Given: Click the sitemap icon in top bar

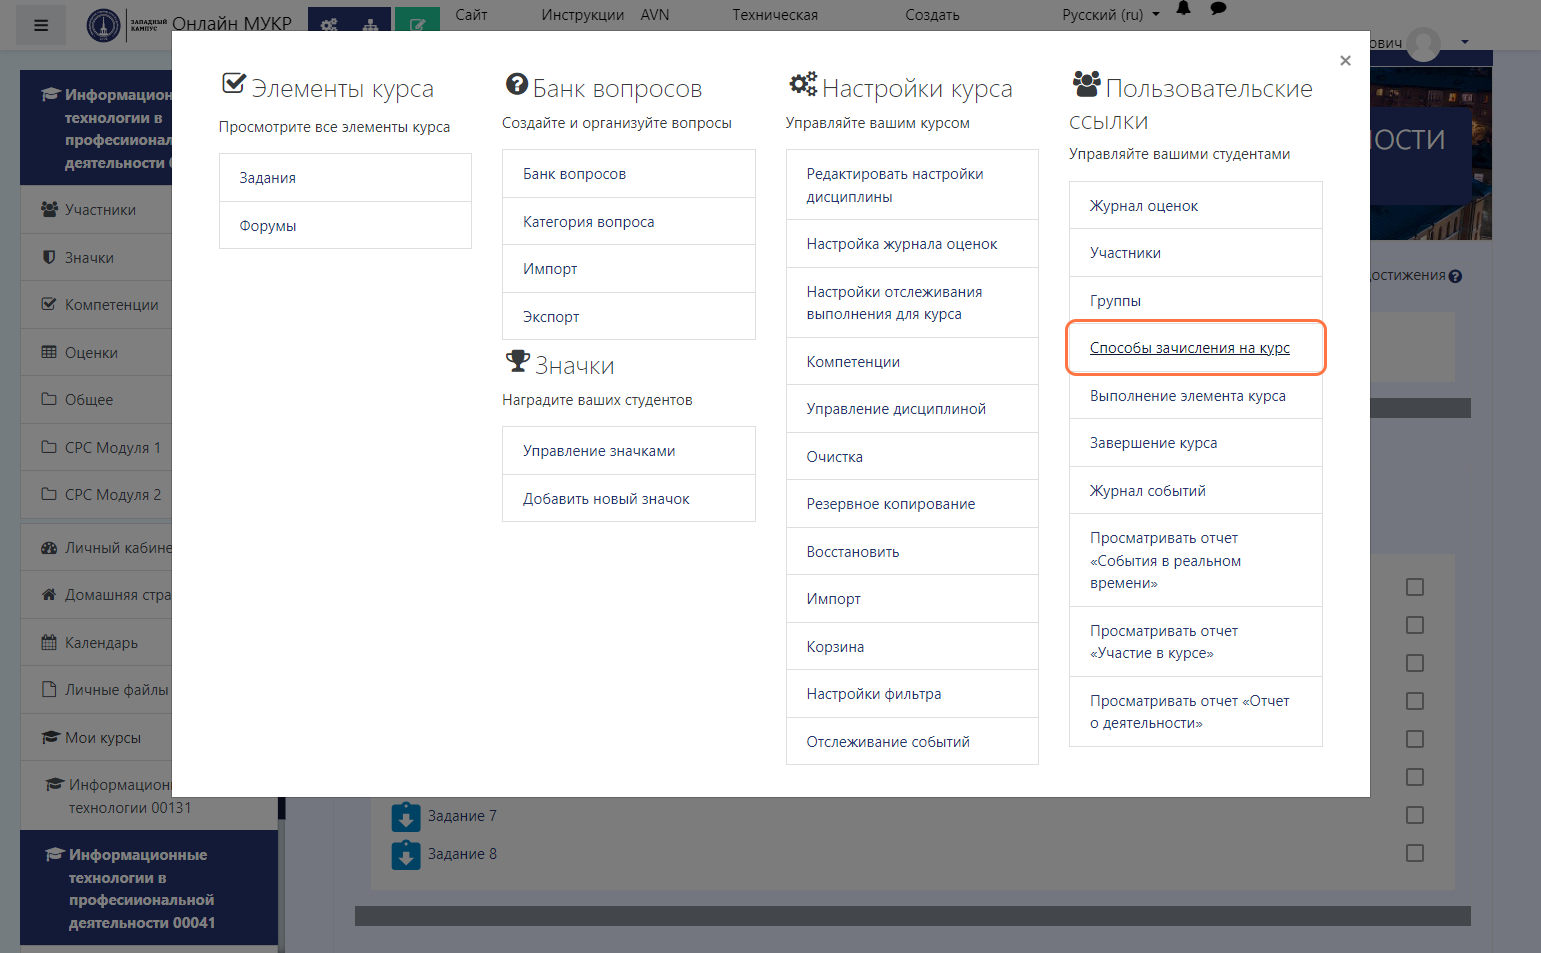Looking at the screenshot, I should point(370,24).
